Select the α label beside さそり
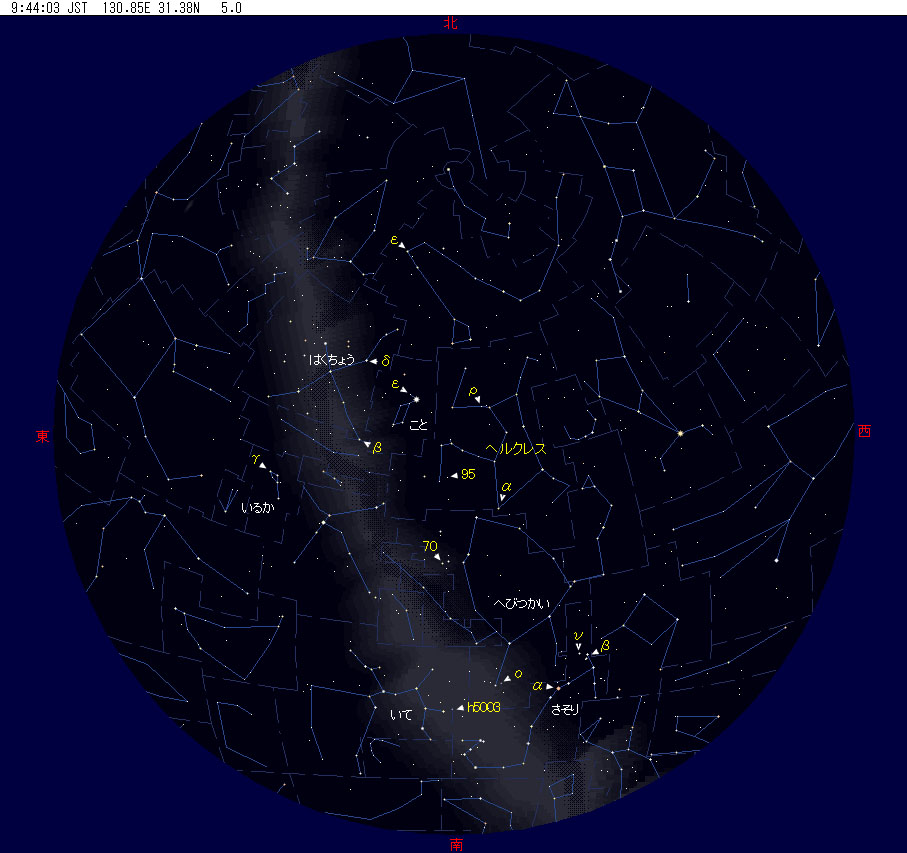 click(x=537, y=686)
